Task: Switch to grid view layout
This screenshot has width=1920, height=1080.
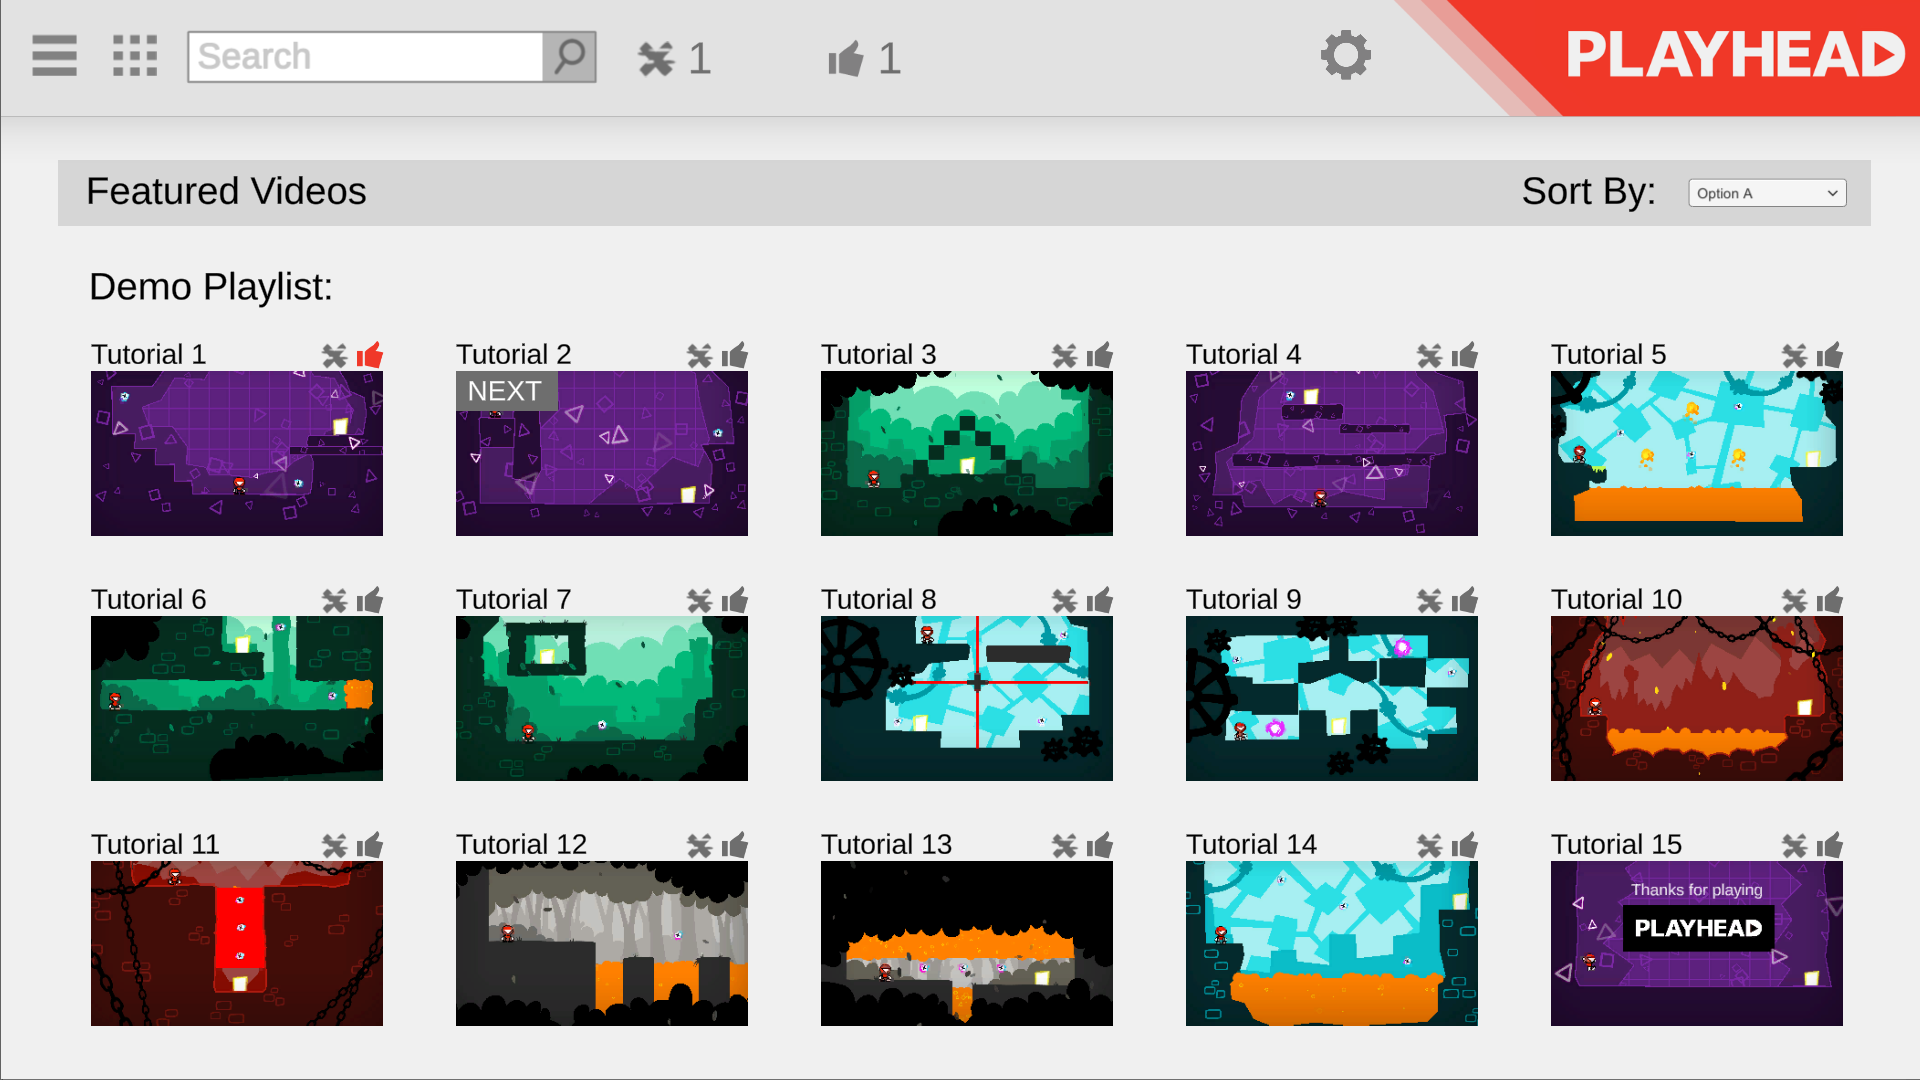Action: [133, 57]
